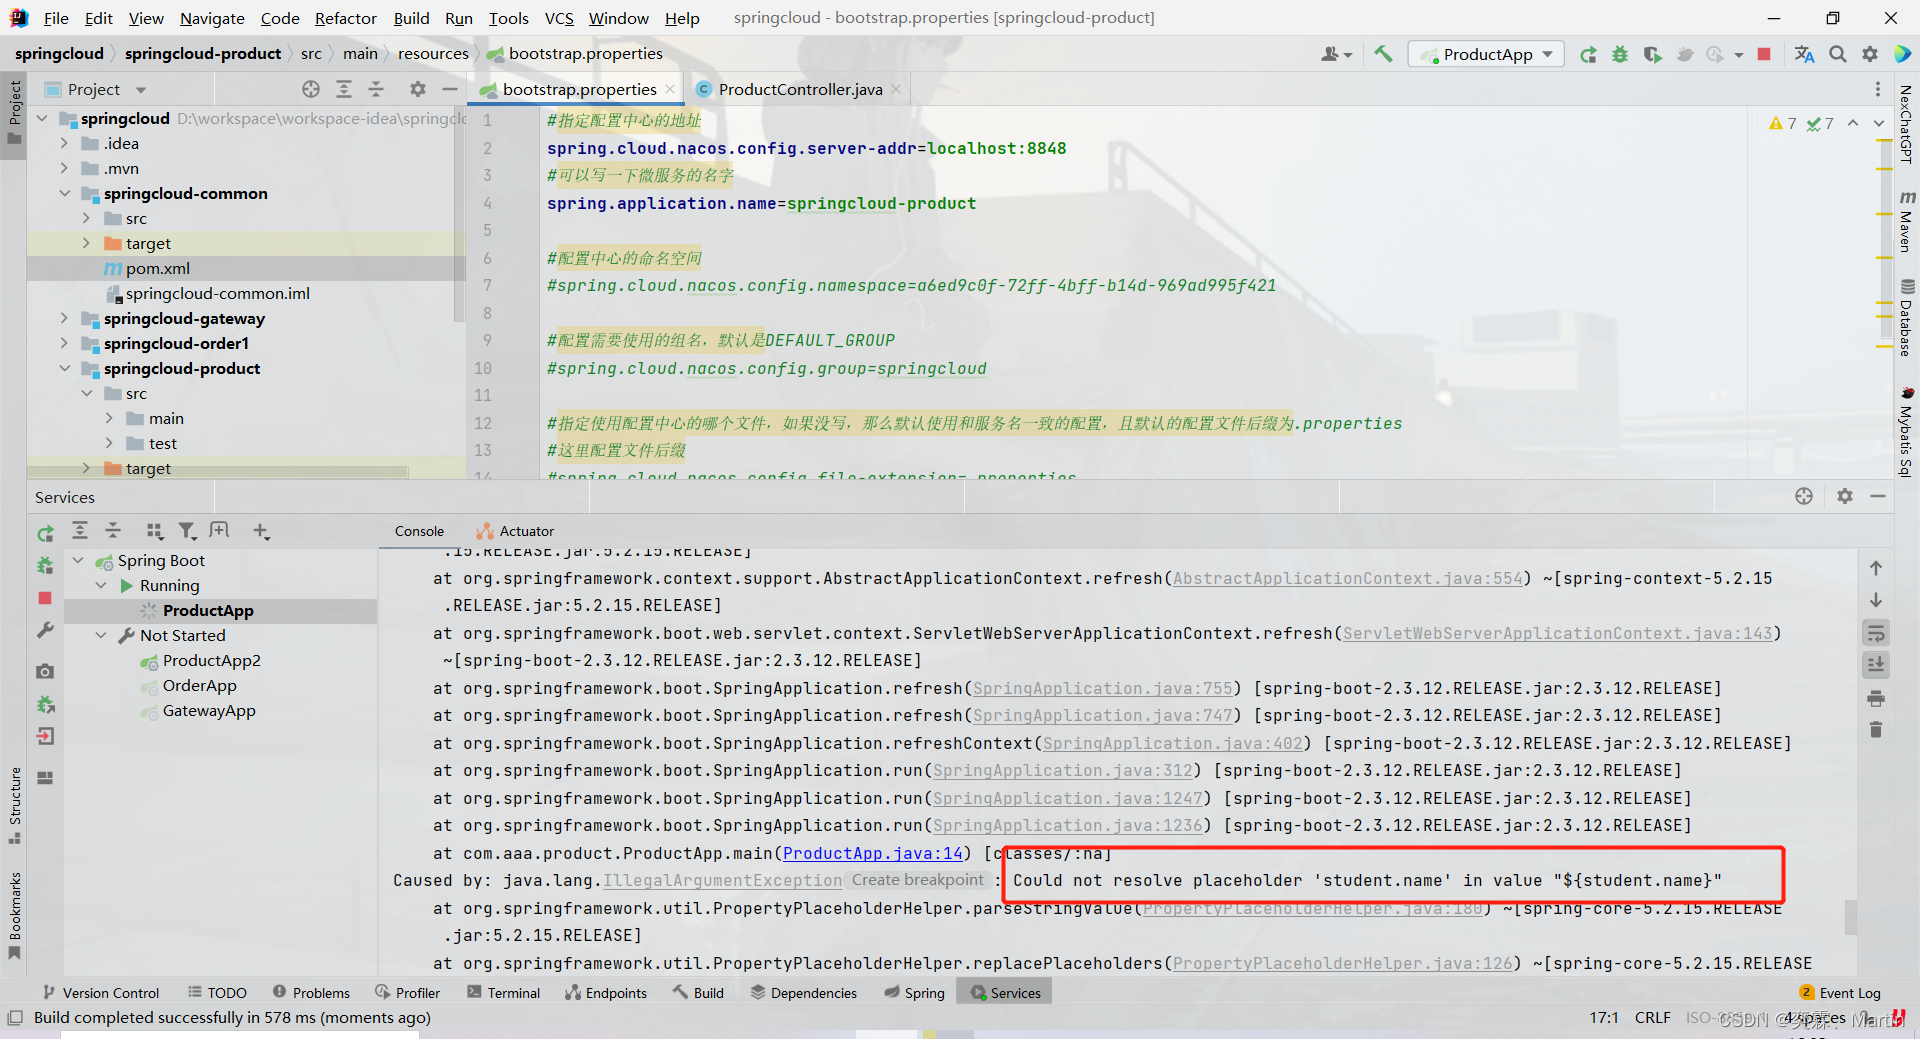The height and width of the screenshot is (1039, 1920).
Task: Toggle soft-wrap in the console
Action: click(1876, 633)
